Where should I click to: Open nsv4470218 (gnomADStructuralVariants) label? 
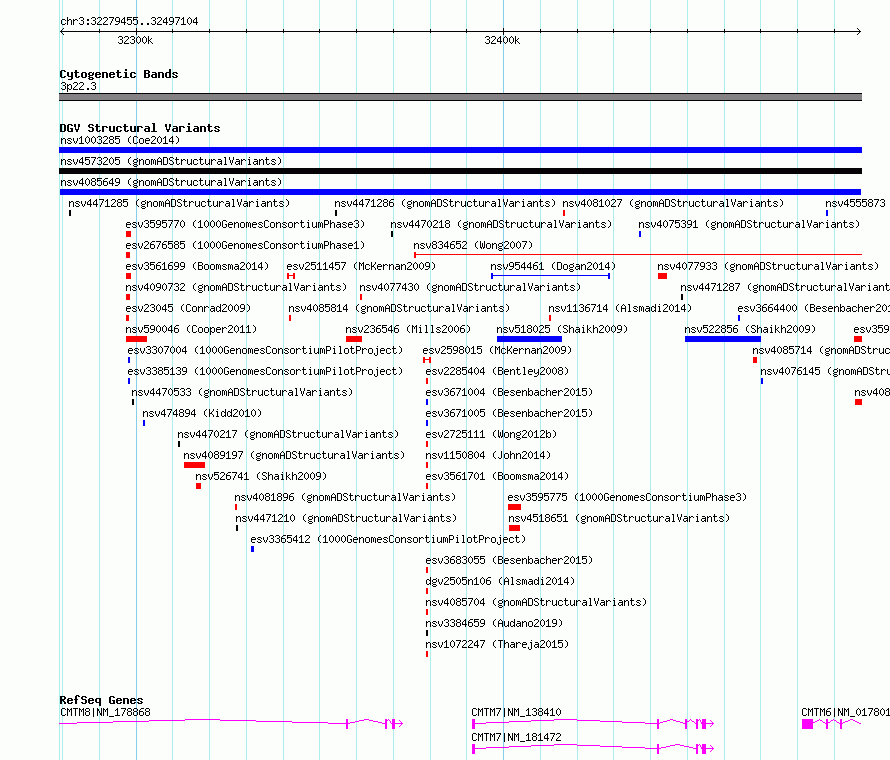click(501, 224)
